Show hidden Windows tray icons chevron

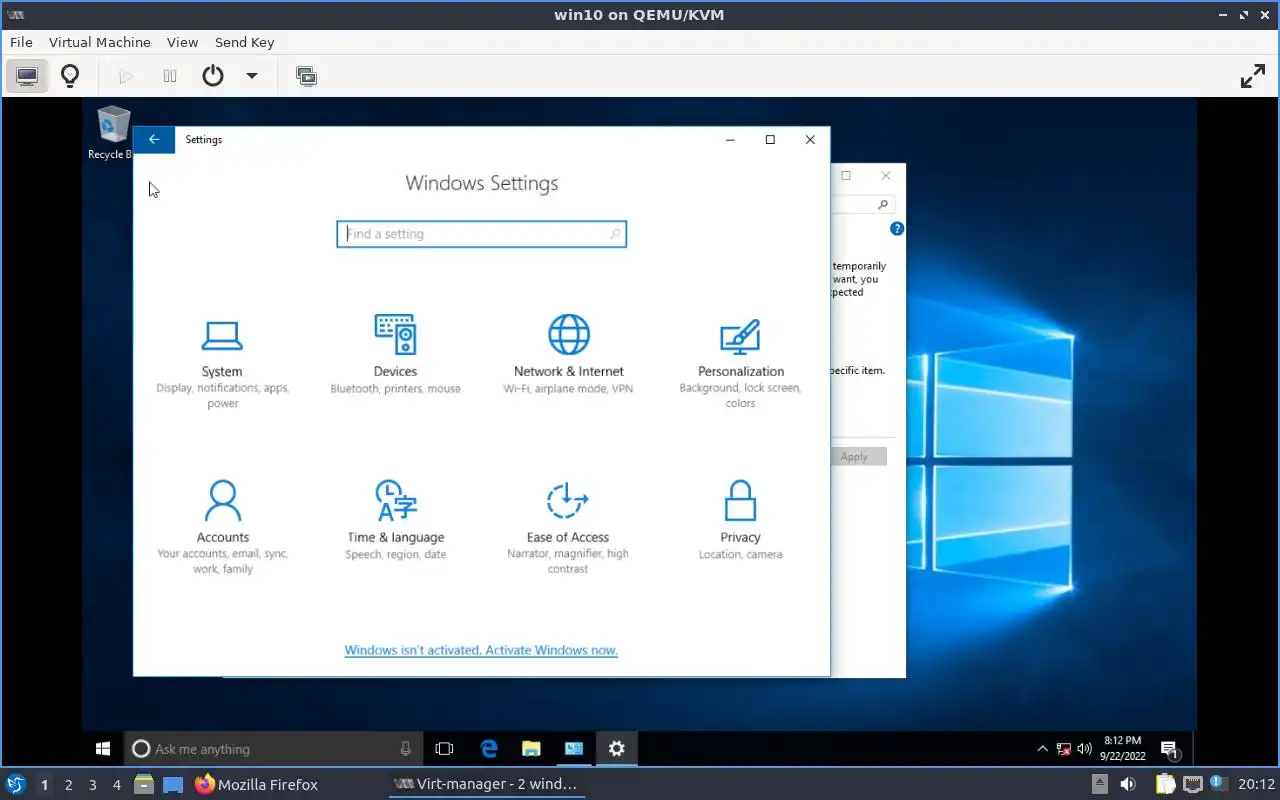1042,748
